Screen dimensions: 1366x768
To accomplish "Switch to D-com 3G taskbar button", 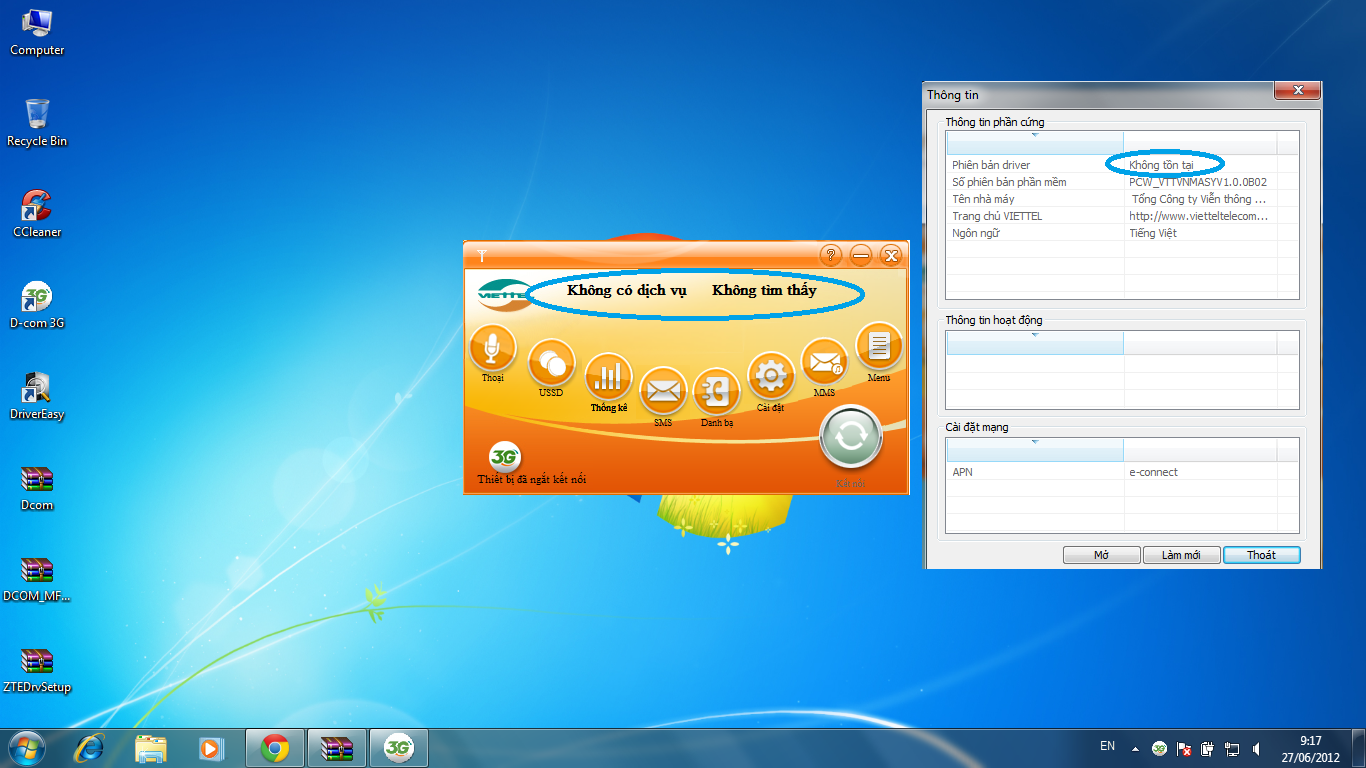I will pyautogui.click(x=399, y=747).
